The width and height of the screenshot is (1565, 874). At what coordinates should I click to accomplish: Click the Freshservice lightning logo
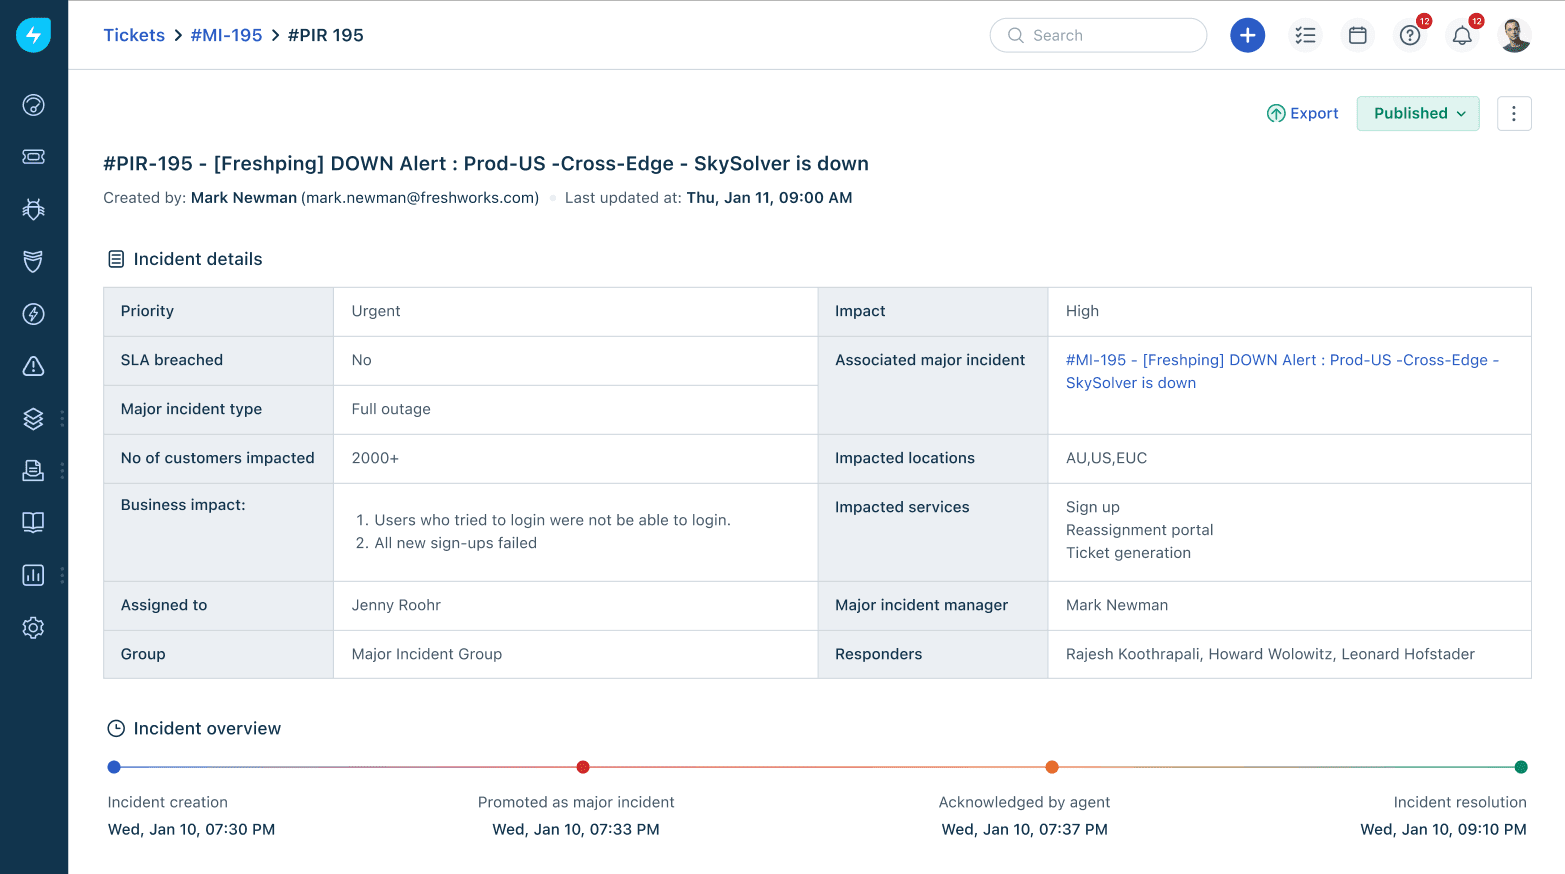click(33, 35)
